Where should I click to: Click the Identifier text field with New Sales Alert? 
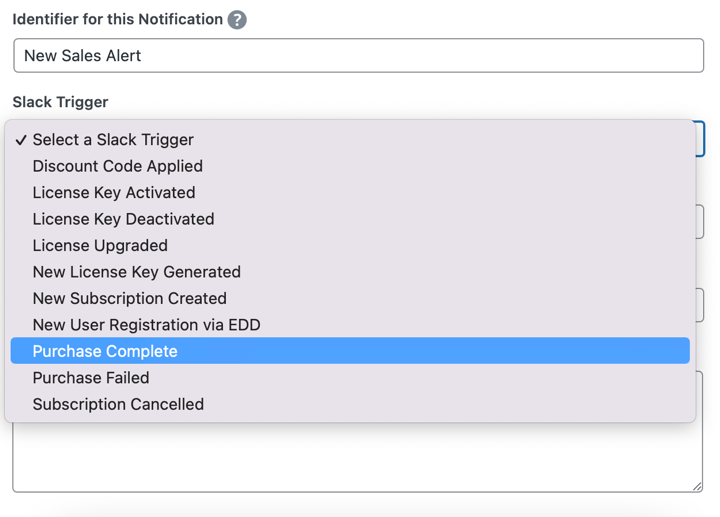coord(358,56)
